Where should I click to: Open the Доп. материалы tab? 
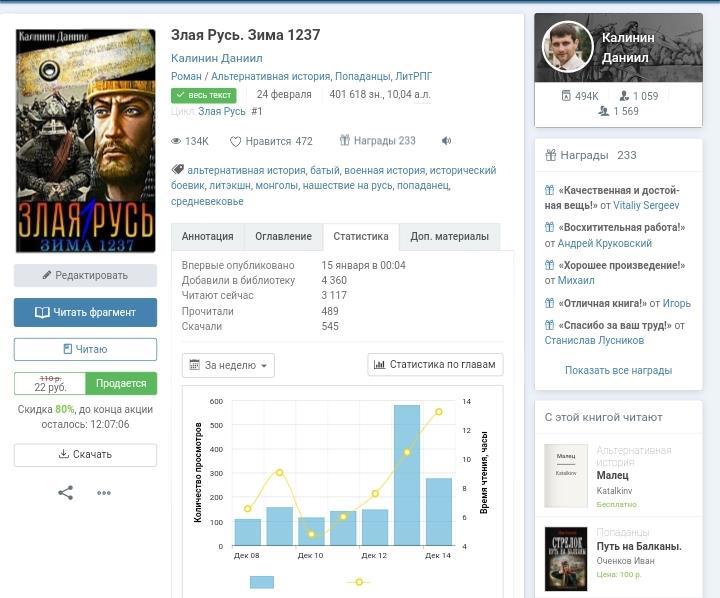click(449, 237)
